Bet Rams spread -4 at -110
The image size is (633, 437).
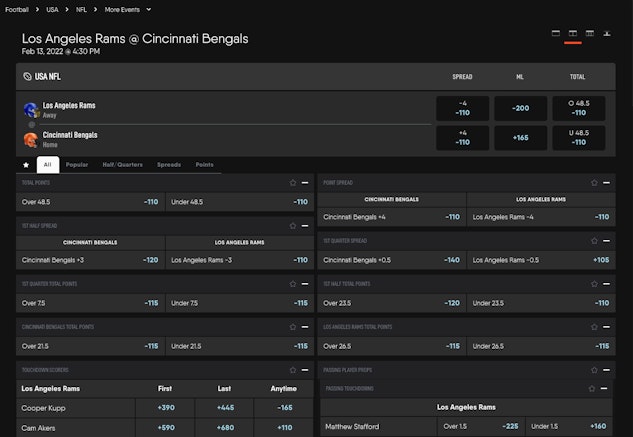(463, 108)
